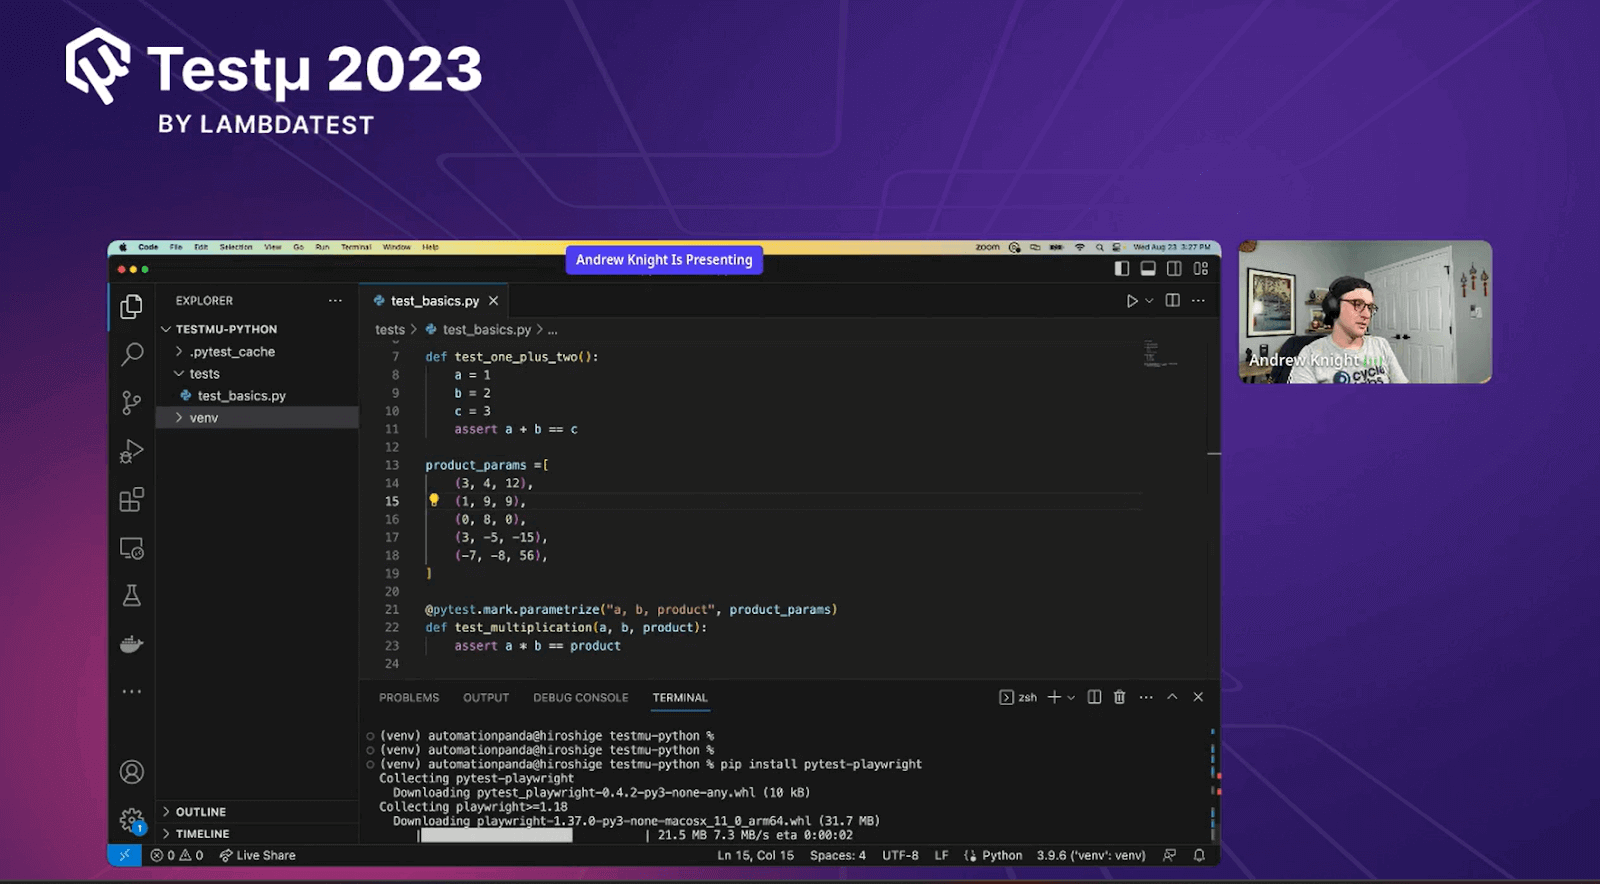
Task: Switch to the OUTPUT tab
Action: tap(486, 698)
